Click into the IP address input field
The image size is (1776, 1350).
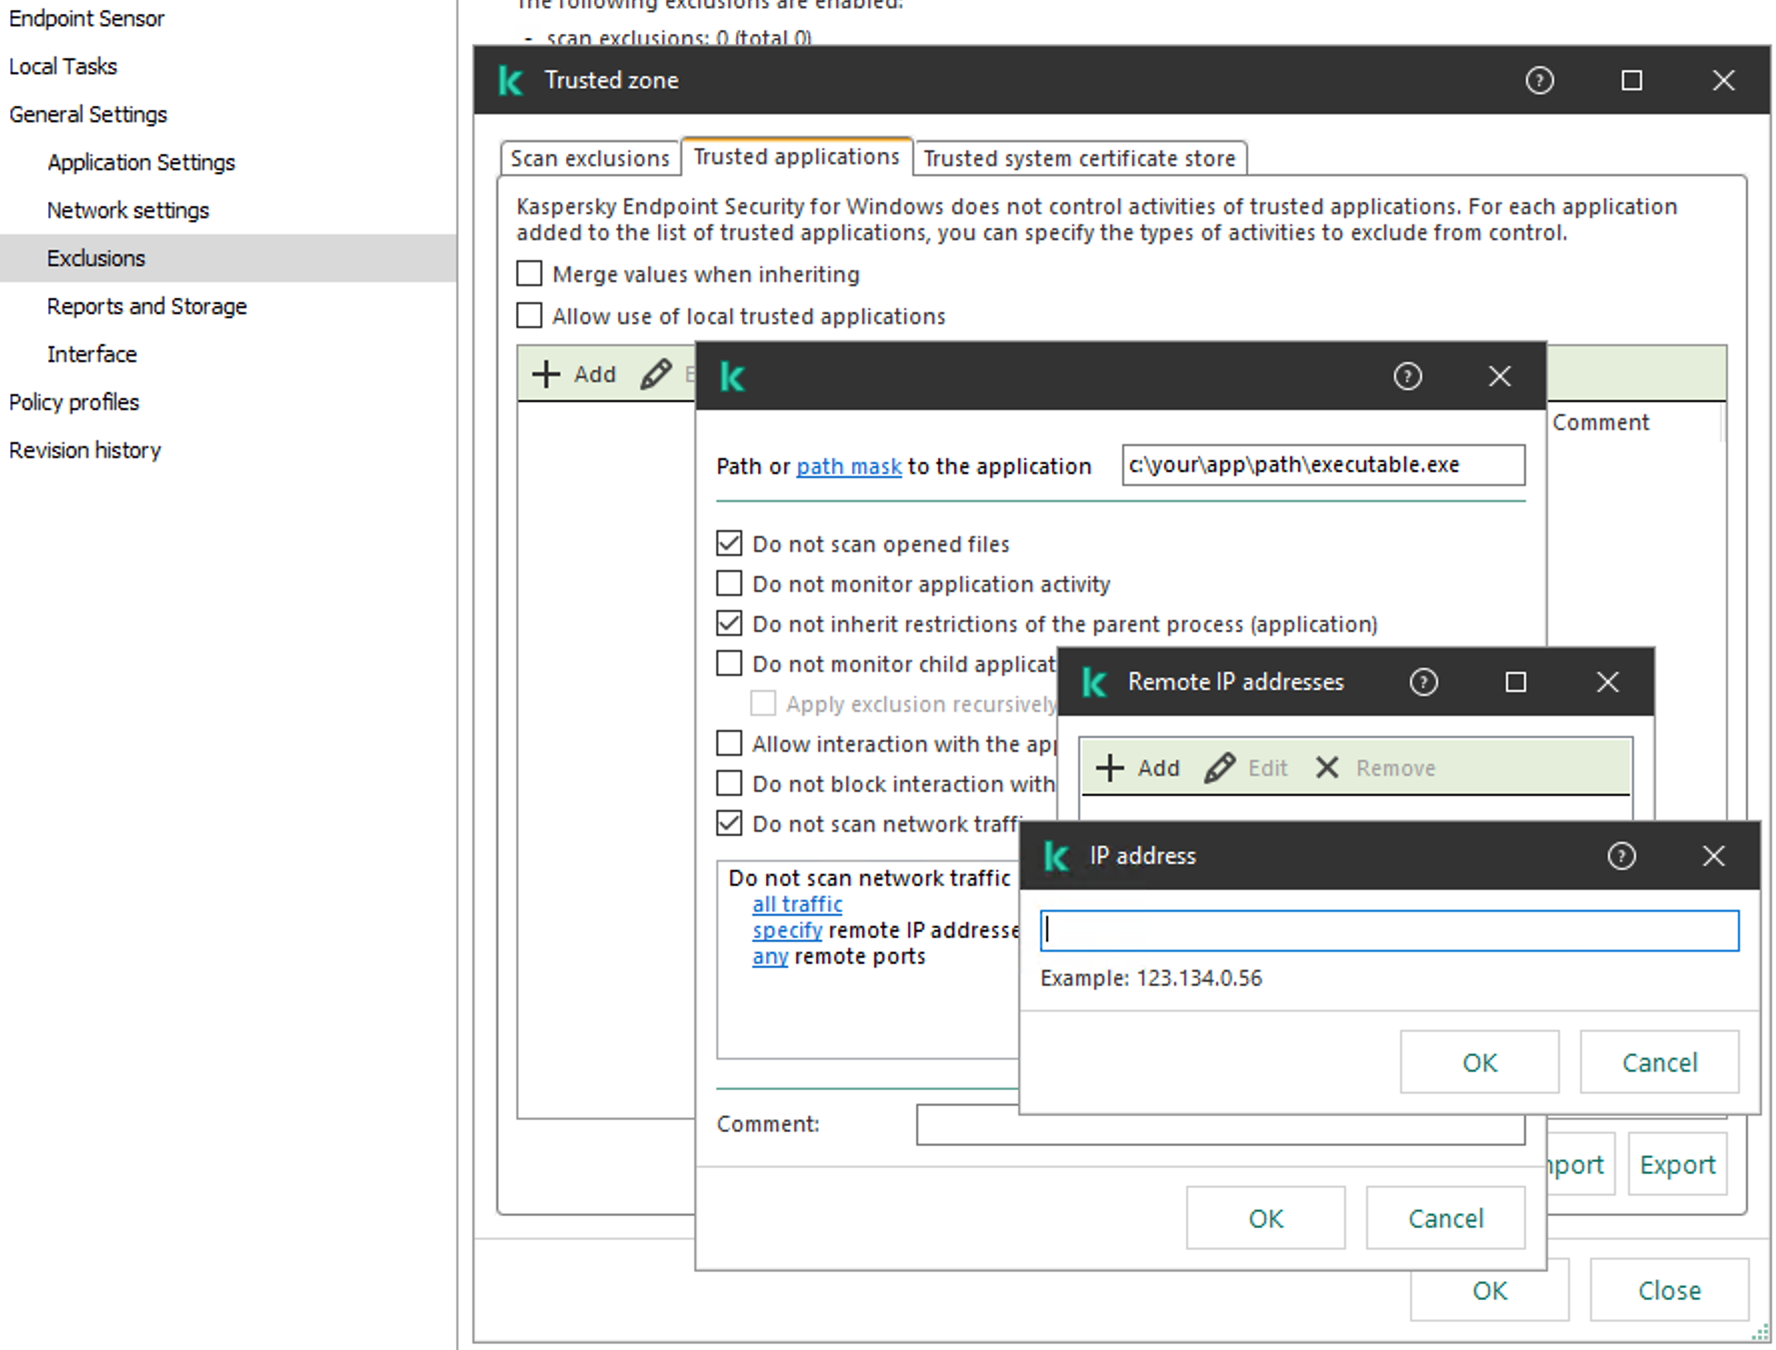pos(1388,931)
